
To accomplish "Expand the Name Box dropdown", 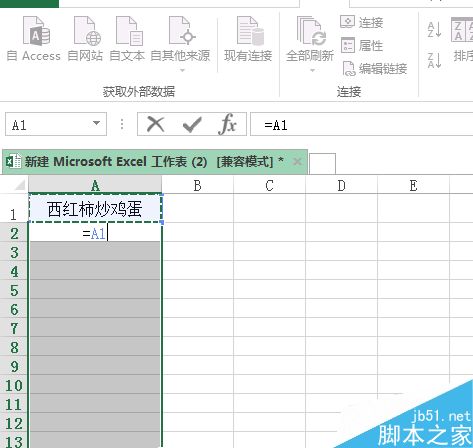I will [x=96, y=123].
